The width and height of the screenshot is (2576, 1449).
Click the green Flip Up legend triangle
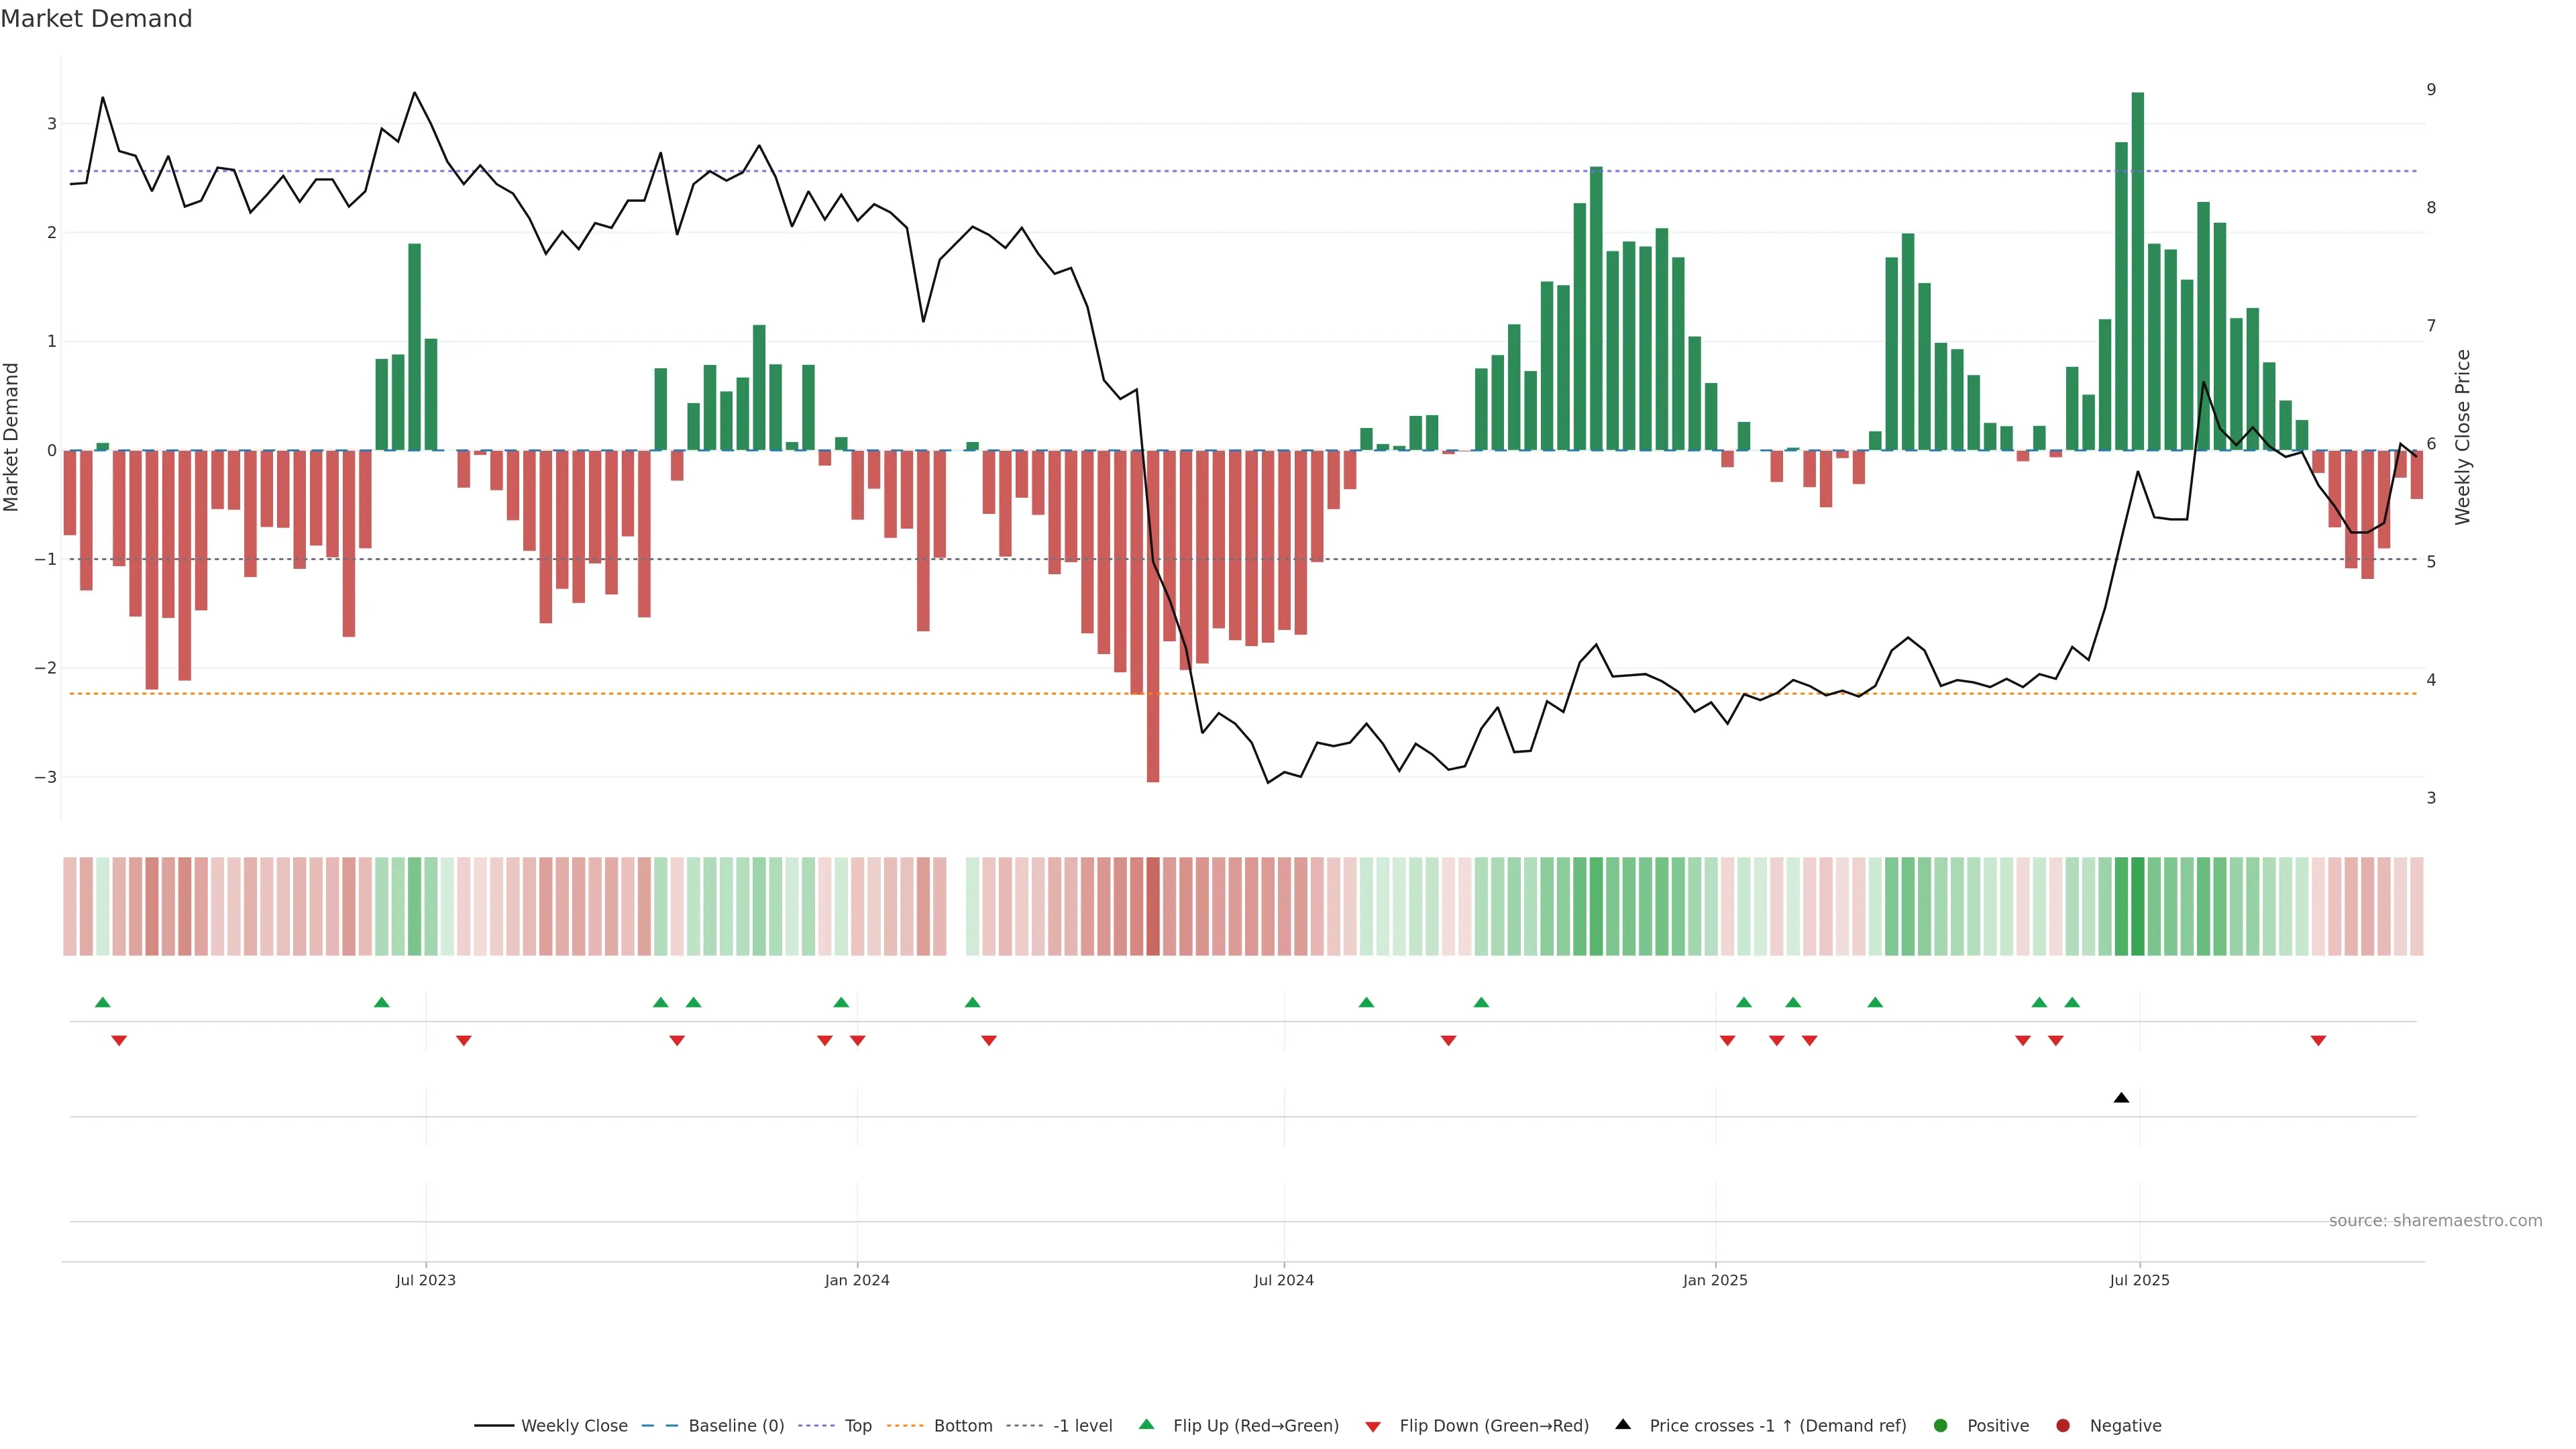[1146, 1425]
